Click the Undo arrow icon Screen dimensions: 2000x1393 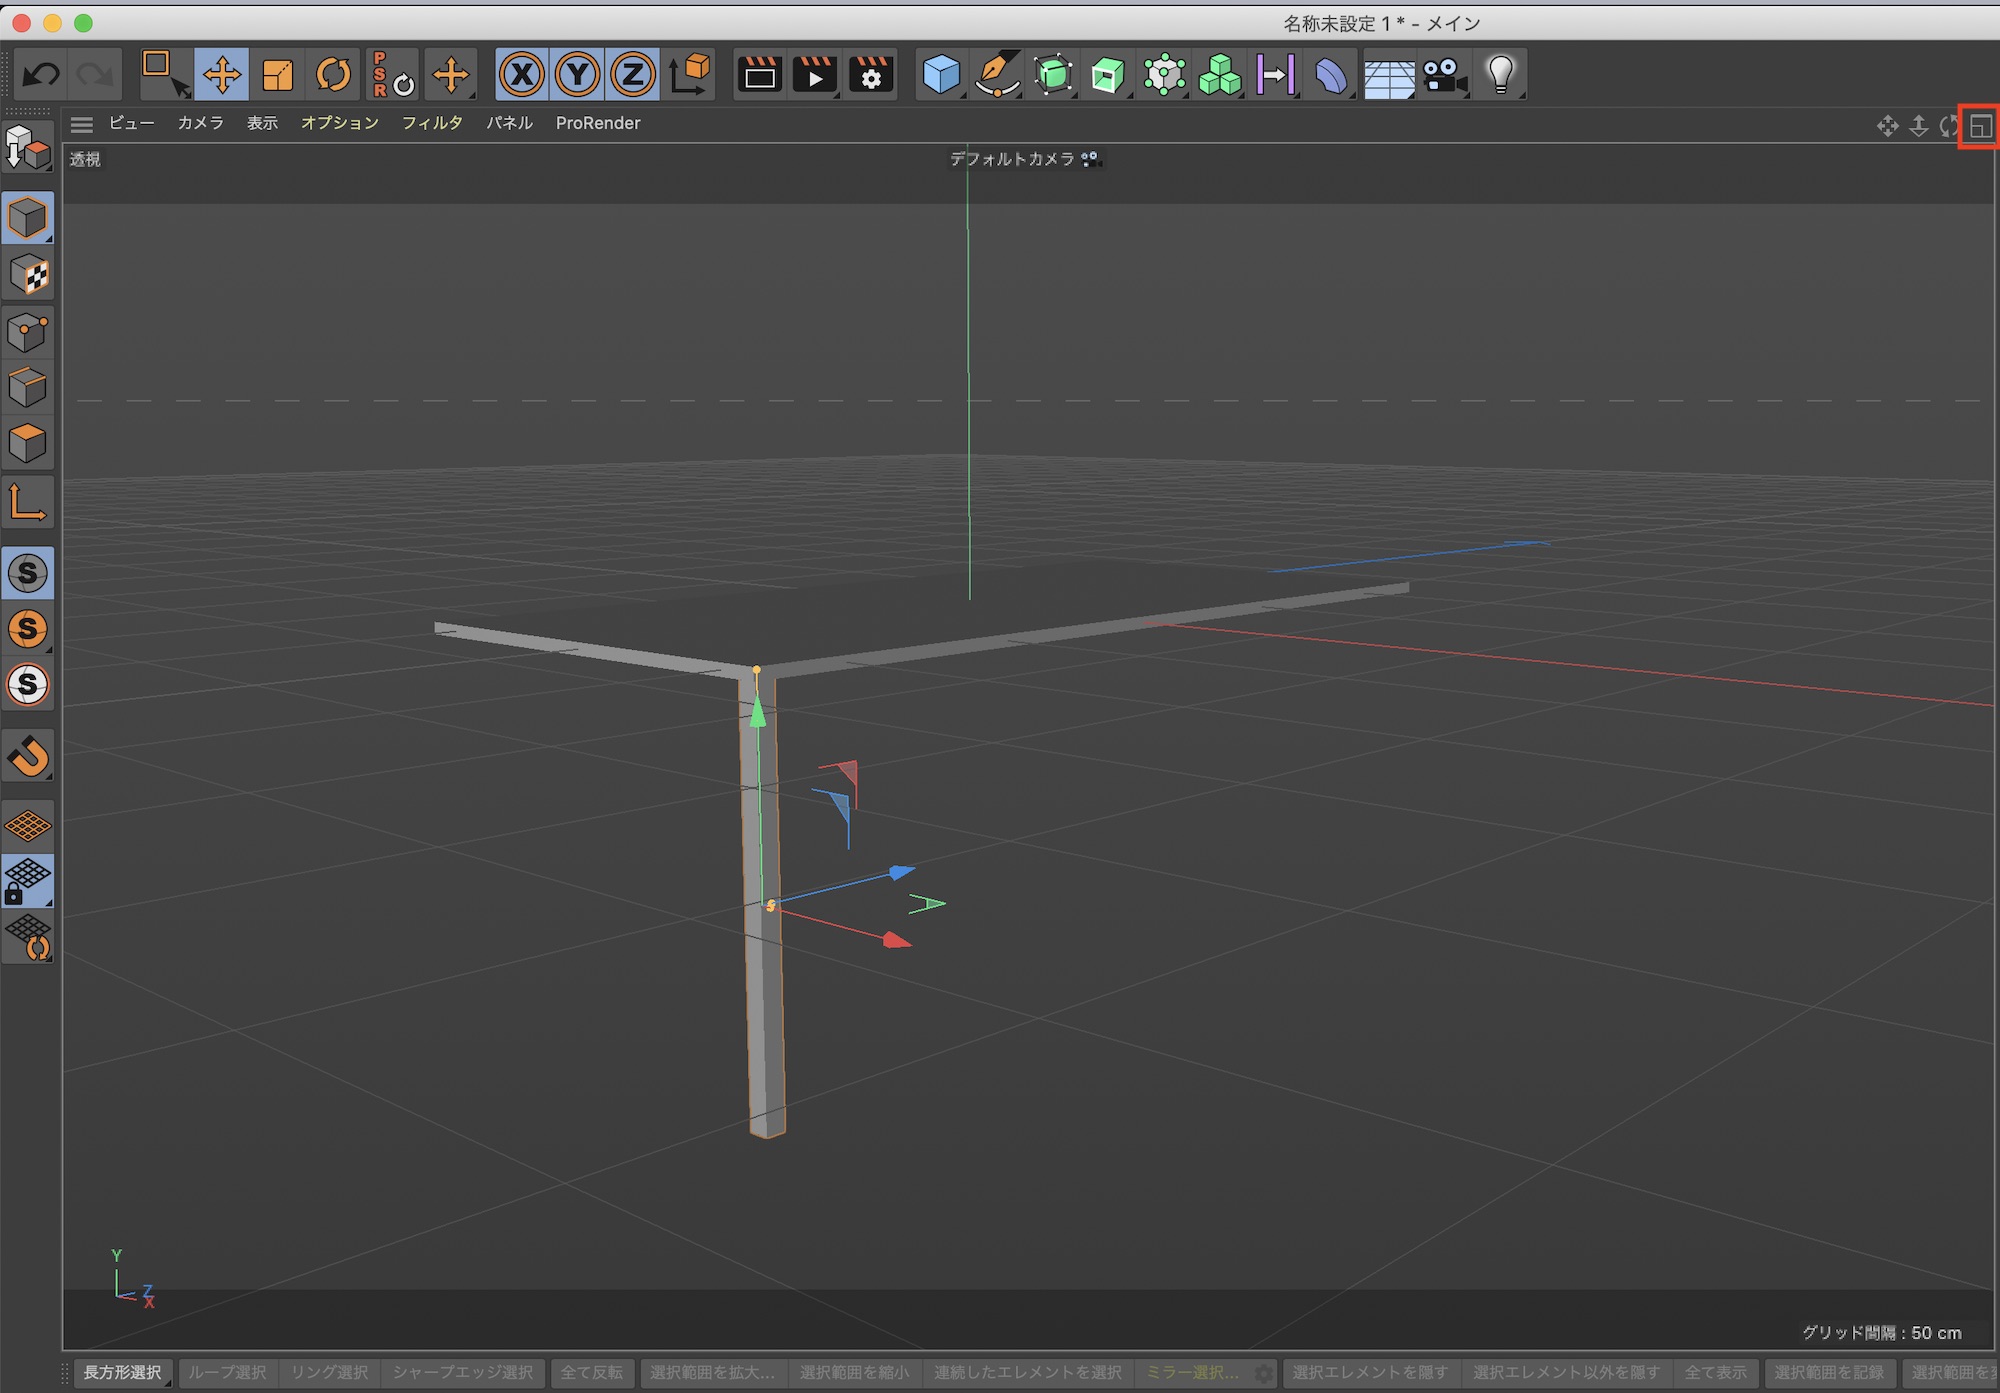(x=41, y=74)
